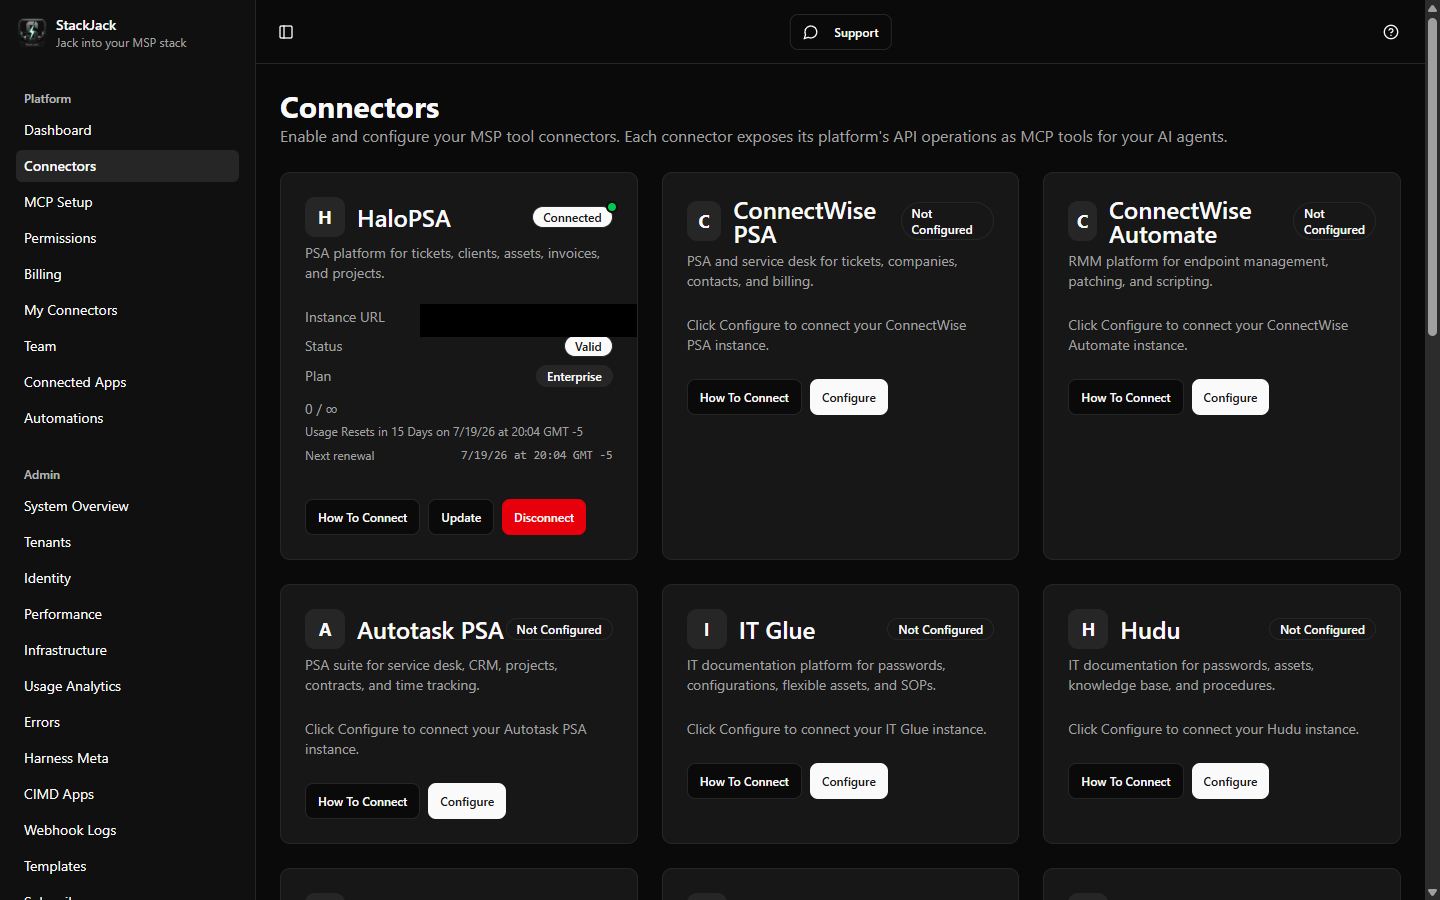Open the Team page
Image resolution: width=1440 pixels, height=900 pixels.
click(127, 346)
